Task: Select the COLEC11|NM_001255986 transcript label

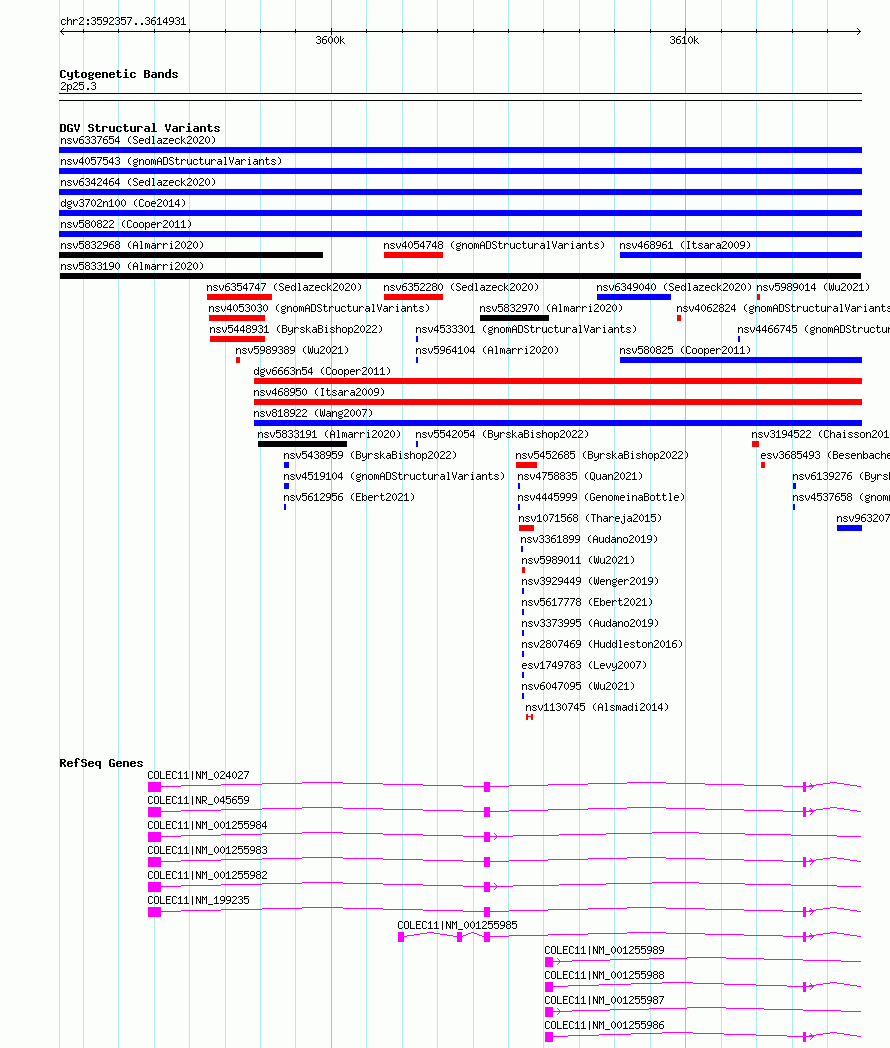Action: [x=604, y=1025]
